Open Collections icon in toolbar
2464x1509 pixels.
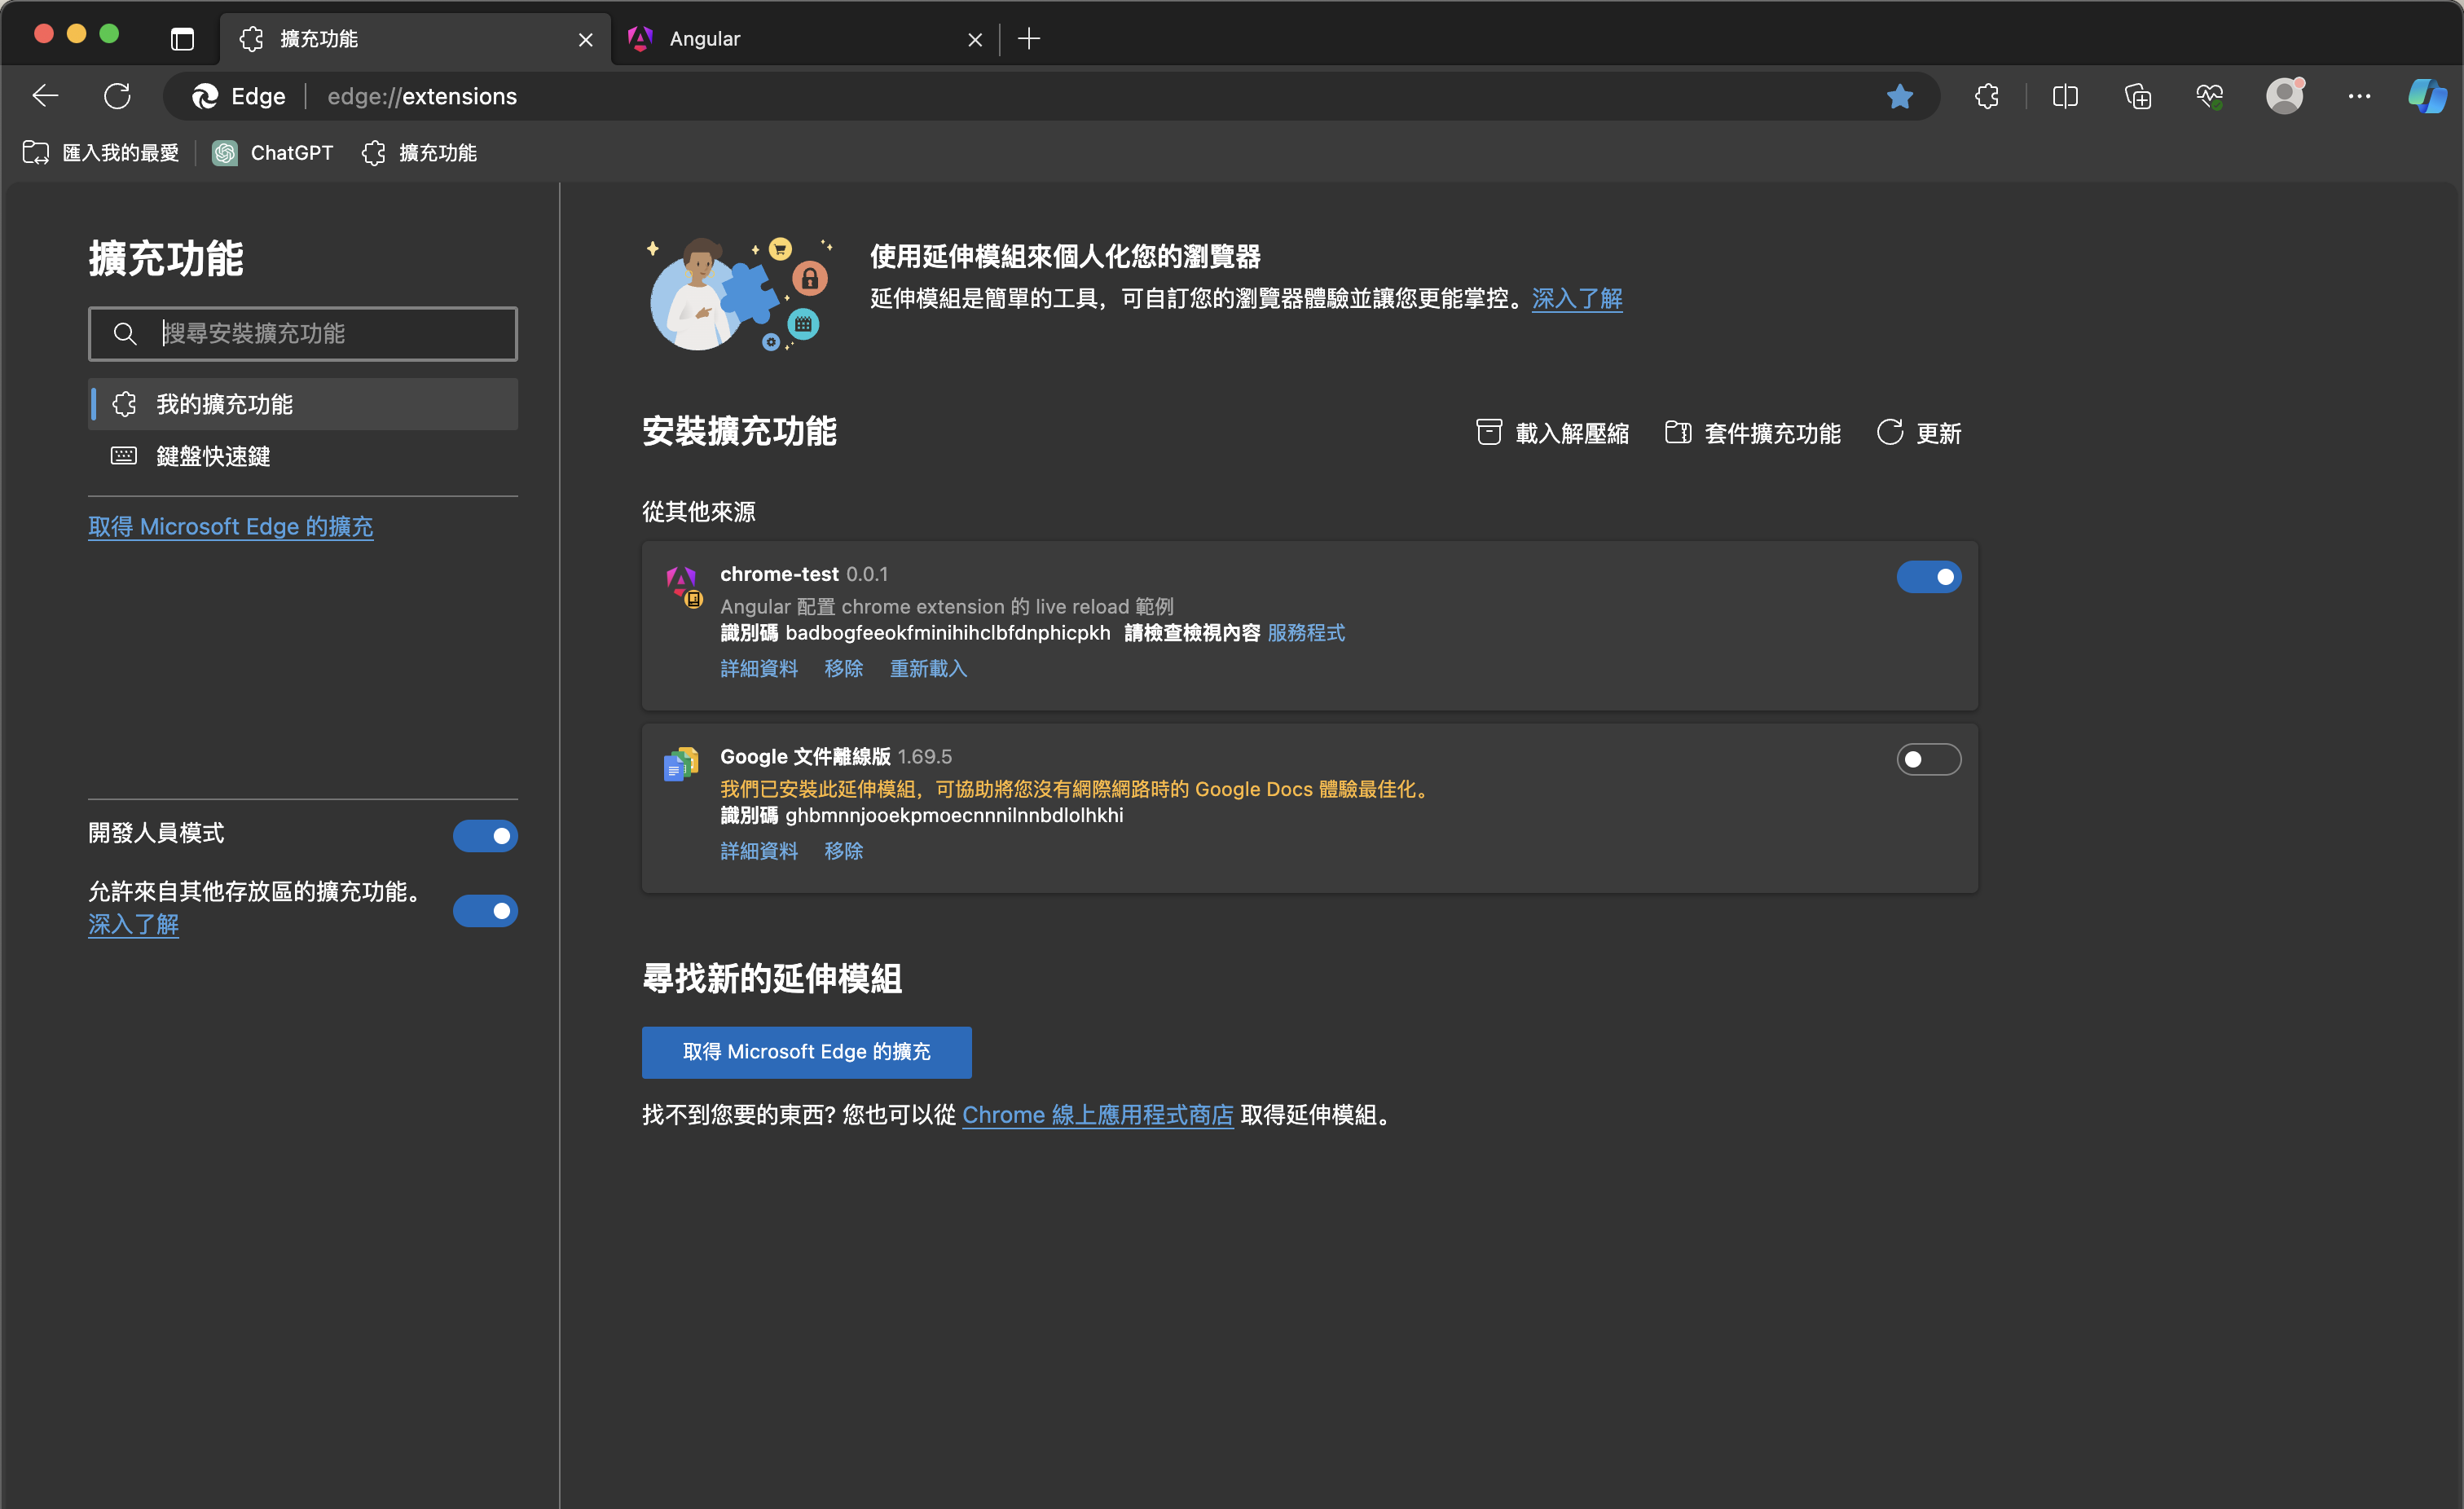pos(2137,96)
